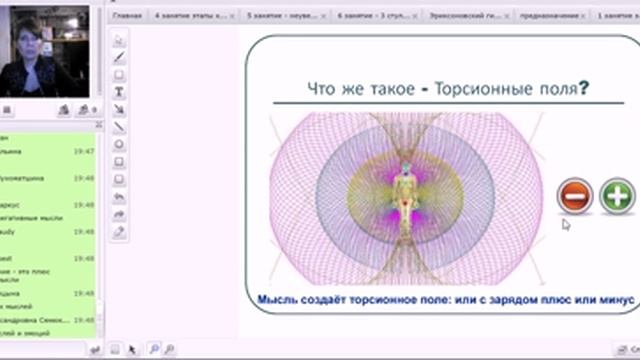Click the Redo arrow in the whiteboard toolbar
Screen dimensions: 640x360
click(x=119, y=215)
